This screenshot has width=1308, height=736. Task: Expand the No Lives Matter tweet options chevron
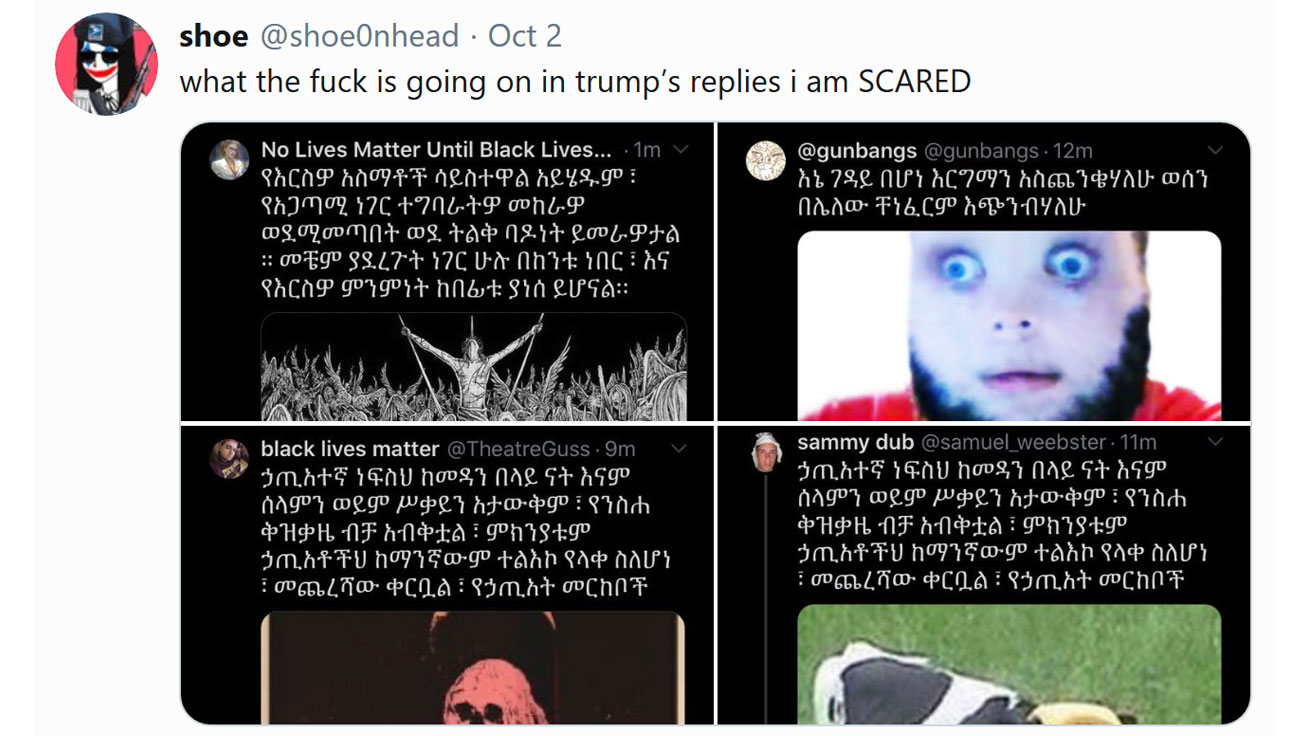click(681, 150)
